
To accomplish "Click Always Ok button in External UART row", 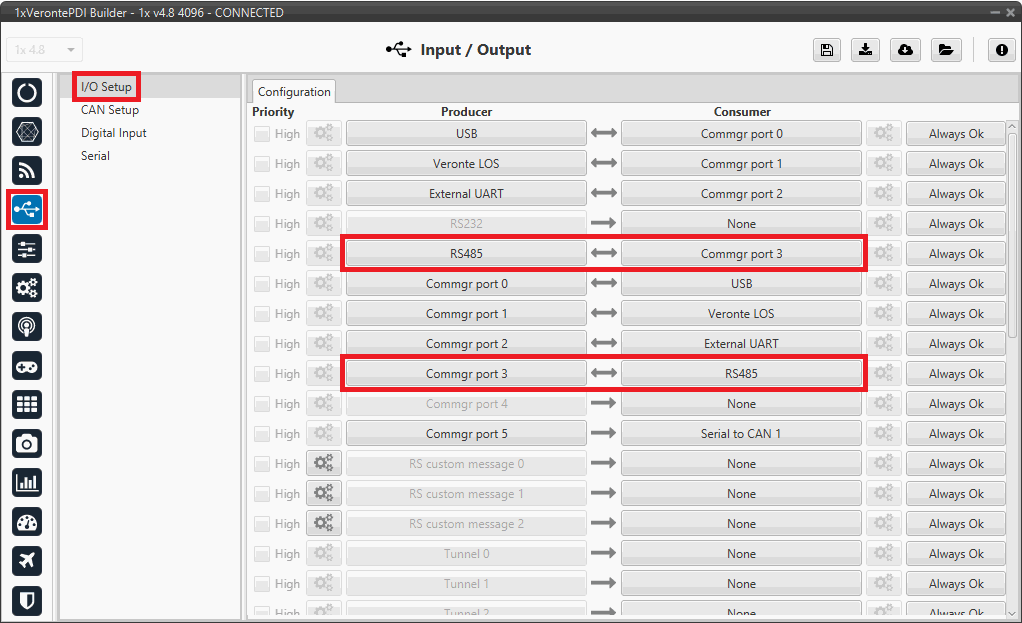I will tap(955, 194).
